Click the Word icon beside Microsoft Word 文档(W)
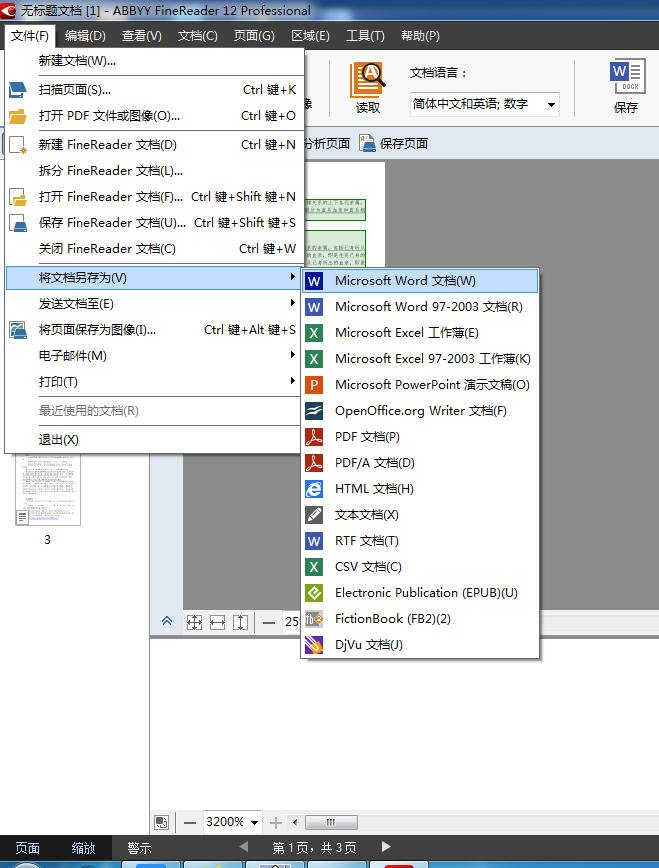This screenshot has height=868, width=659. (x=314, y=281)
